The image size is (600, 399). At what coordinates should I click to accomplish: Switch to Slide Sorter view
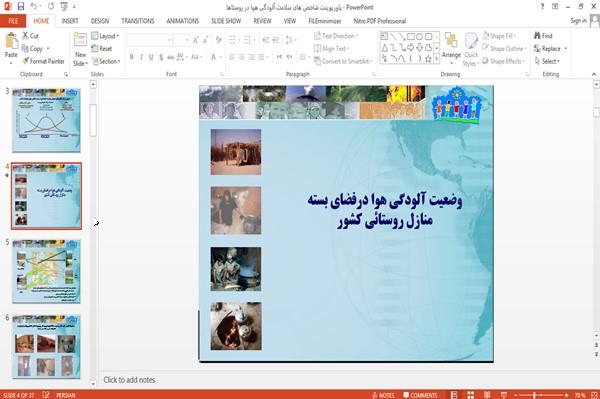click(x=471, y=395)
